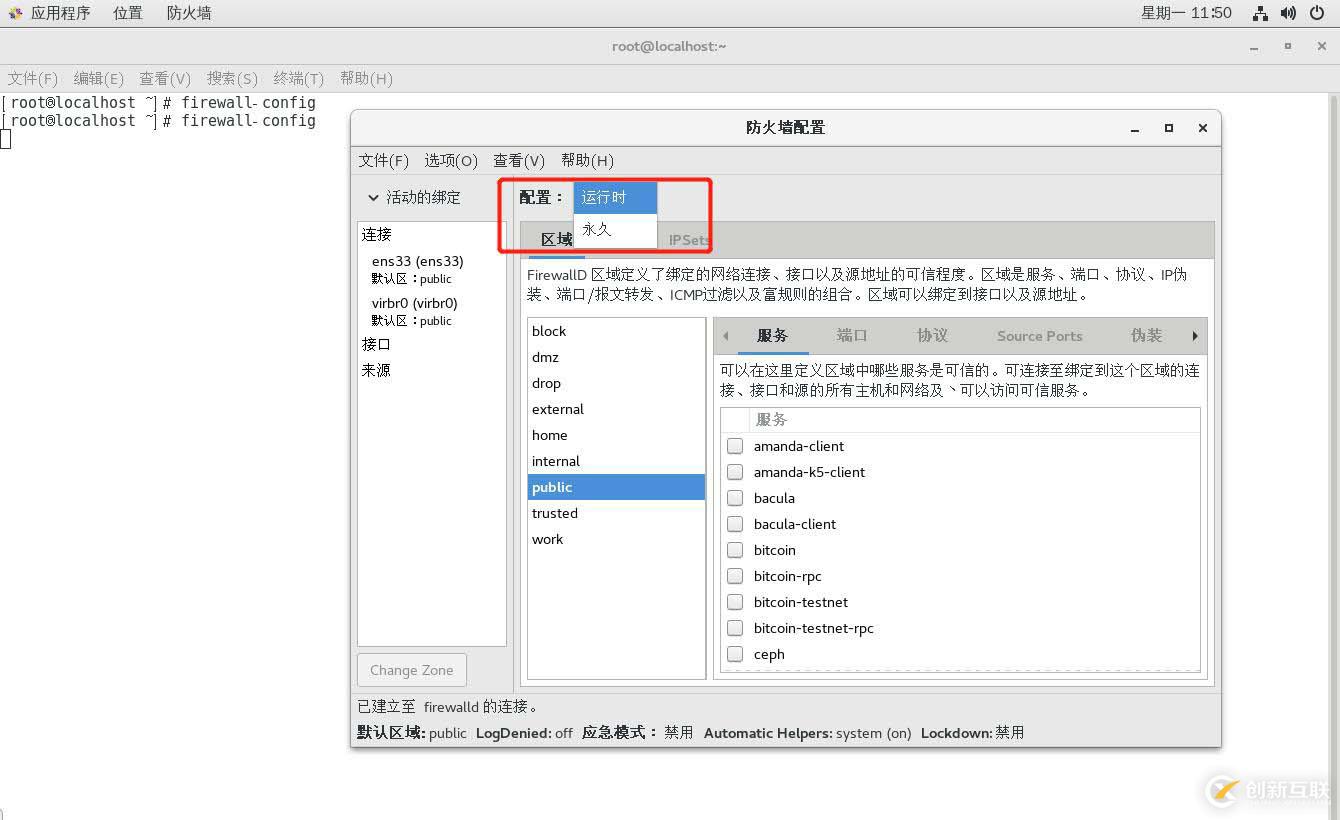Viewport: 1340px width, 820px height.
Task: Open the 位置 places menu
Action: (x=127, y=13)
